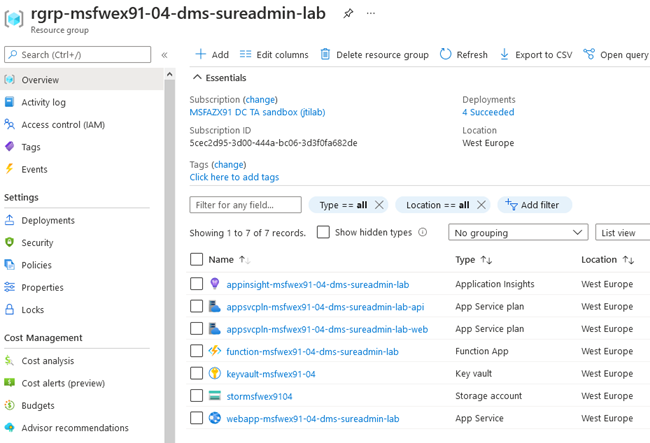Check the keyvault-msfwex91-04 row checkbox

pyautogui.click(x=196, y=373)
